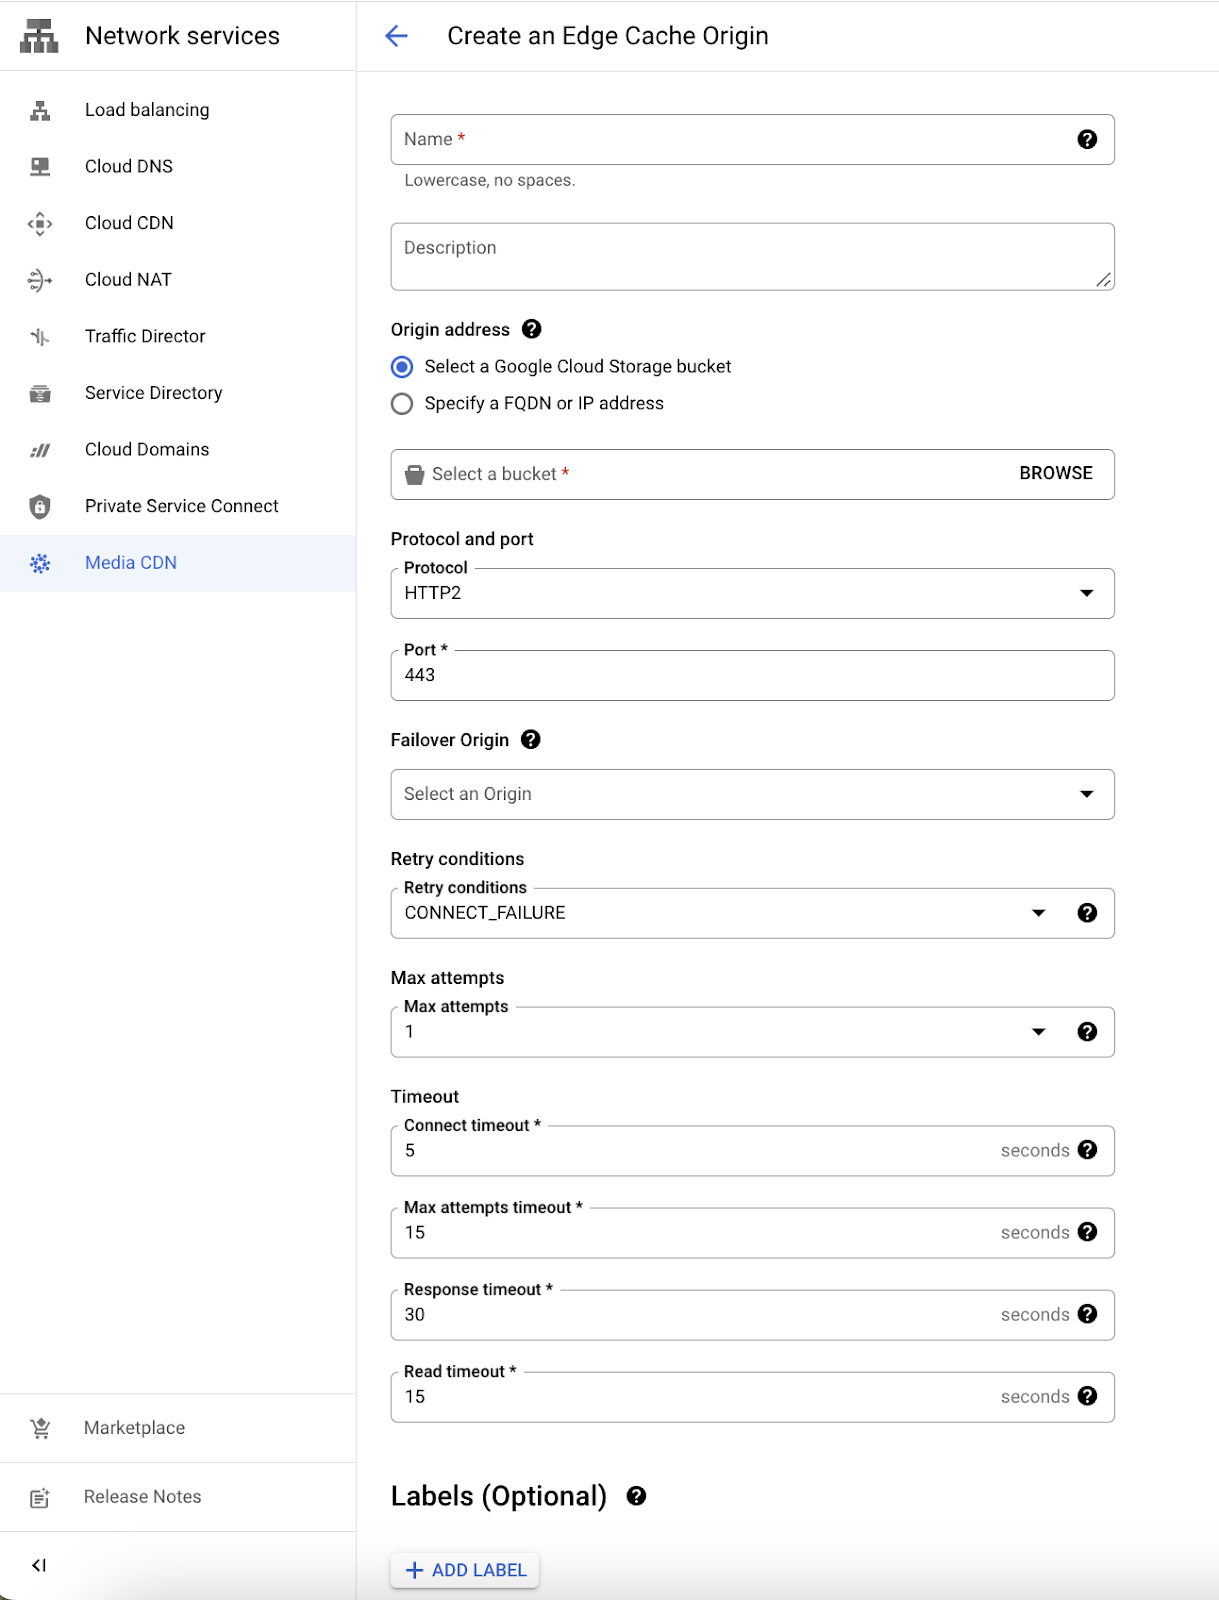
Task: Click the back arrow beside the page title
Action: click(397, 36)
